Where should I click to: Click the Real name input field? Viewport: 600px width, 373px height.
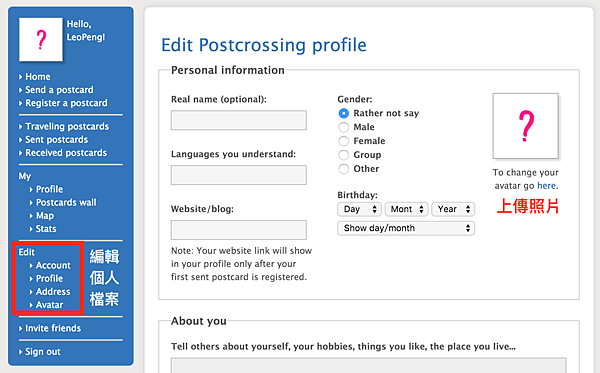[239, 120]
